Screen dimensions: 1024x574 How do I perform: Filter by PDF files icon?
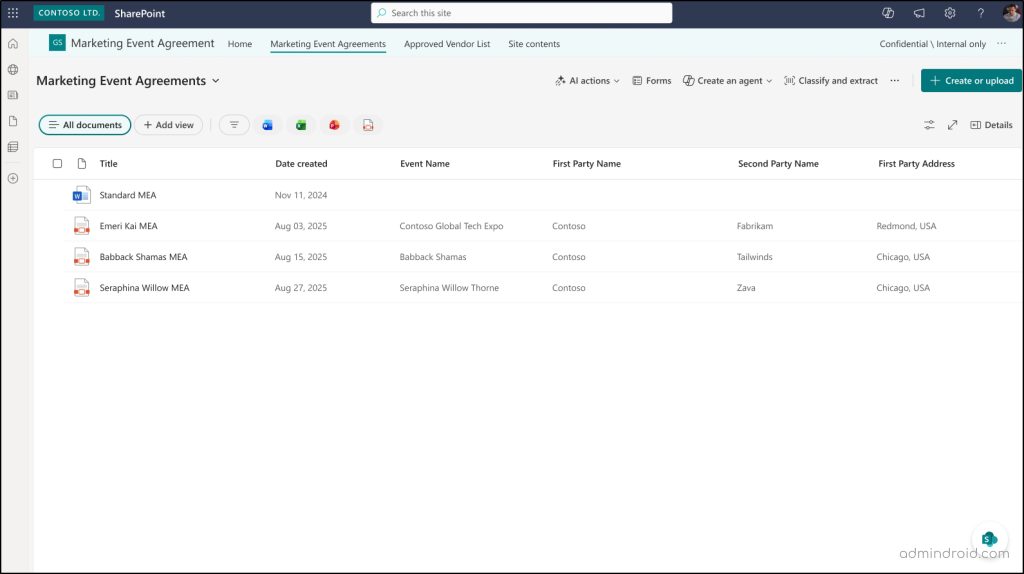368,125
